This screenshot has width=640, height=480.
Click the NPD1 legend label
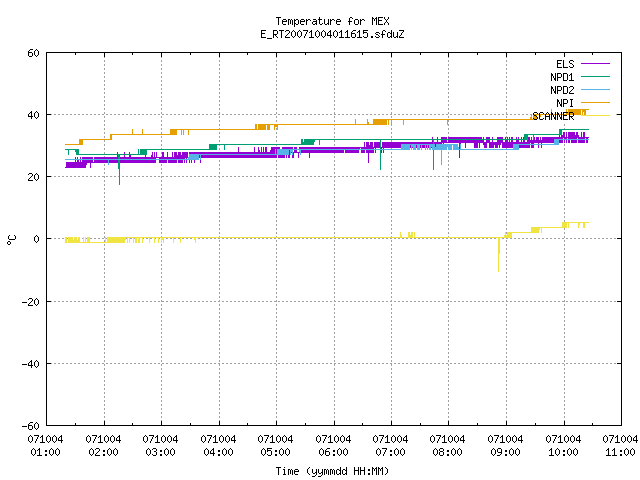pos(562,77)
